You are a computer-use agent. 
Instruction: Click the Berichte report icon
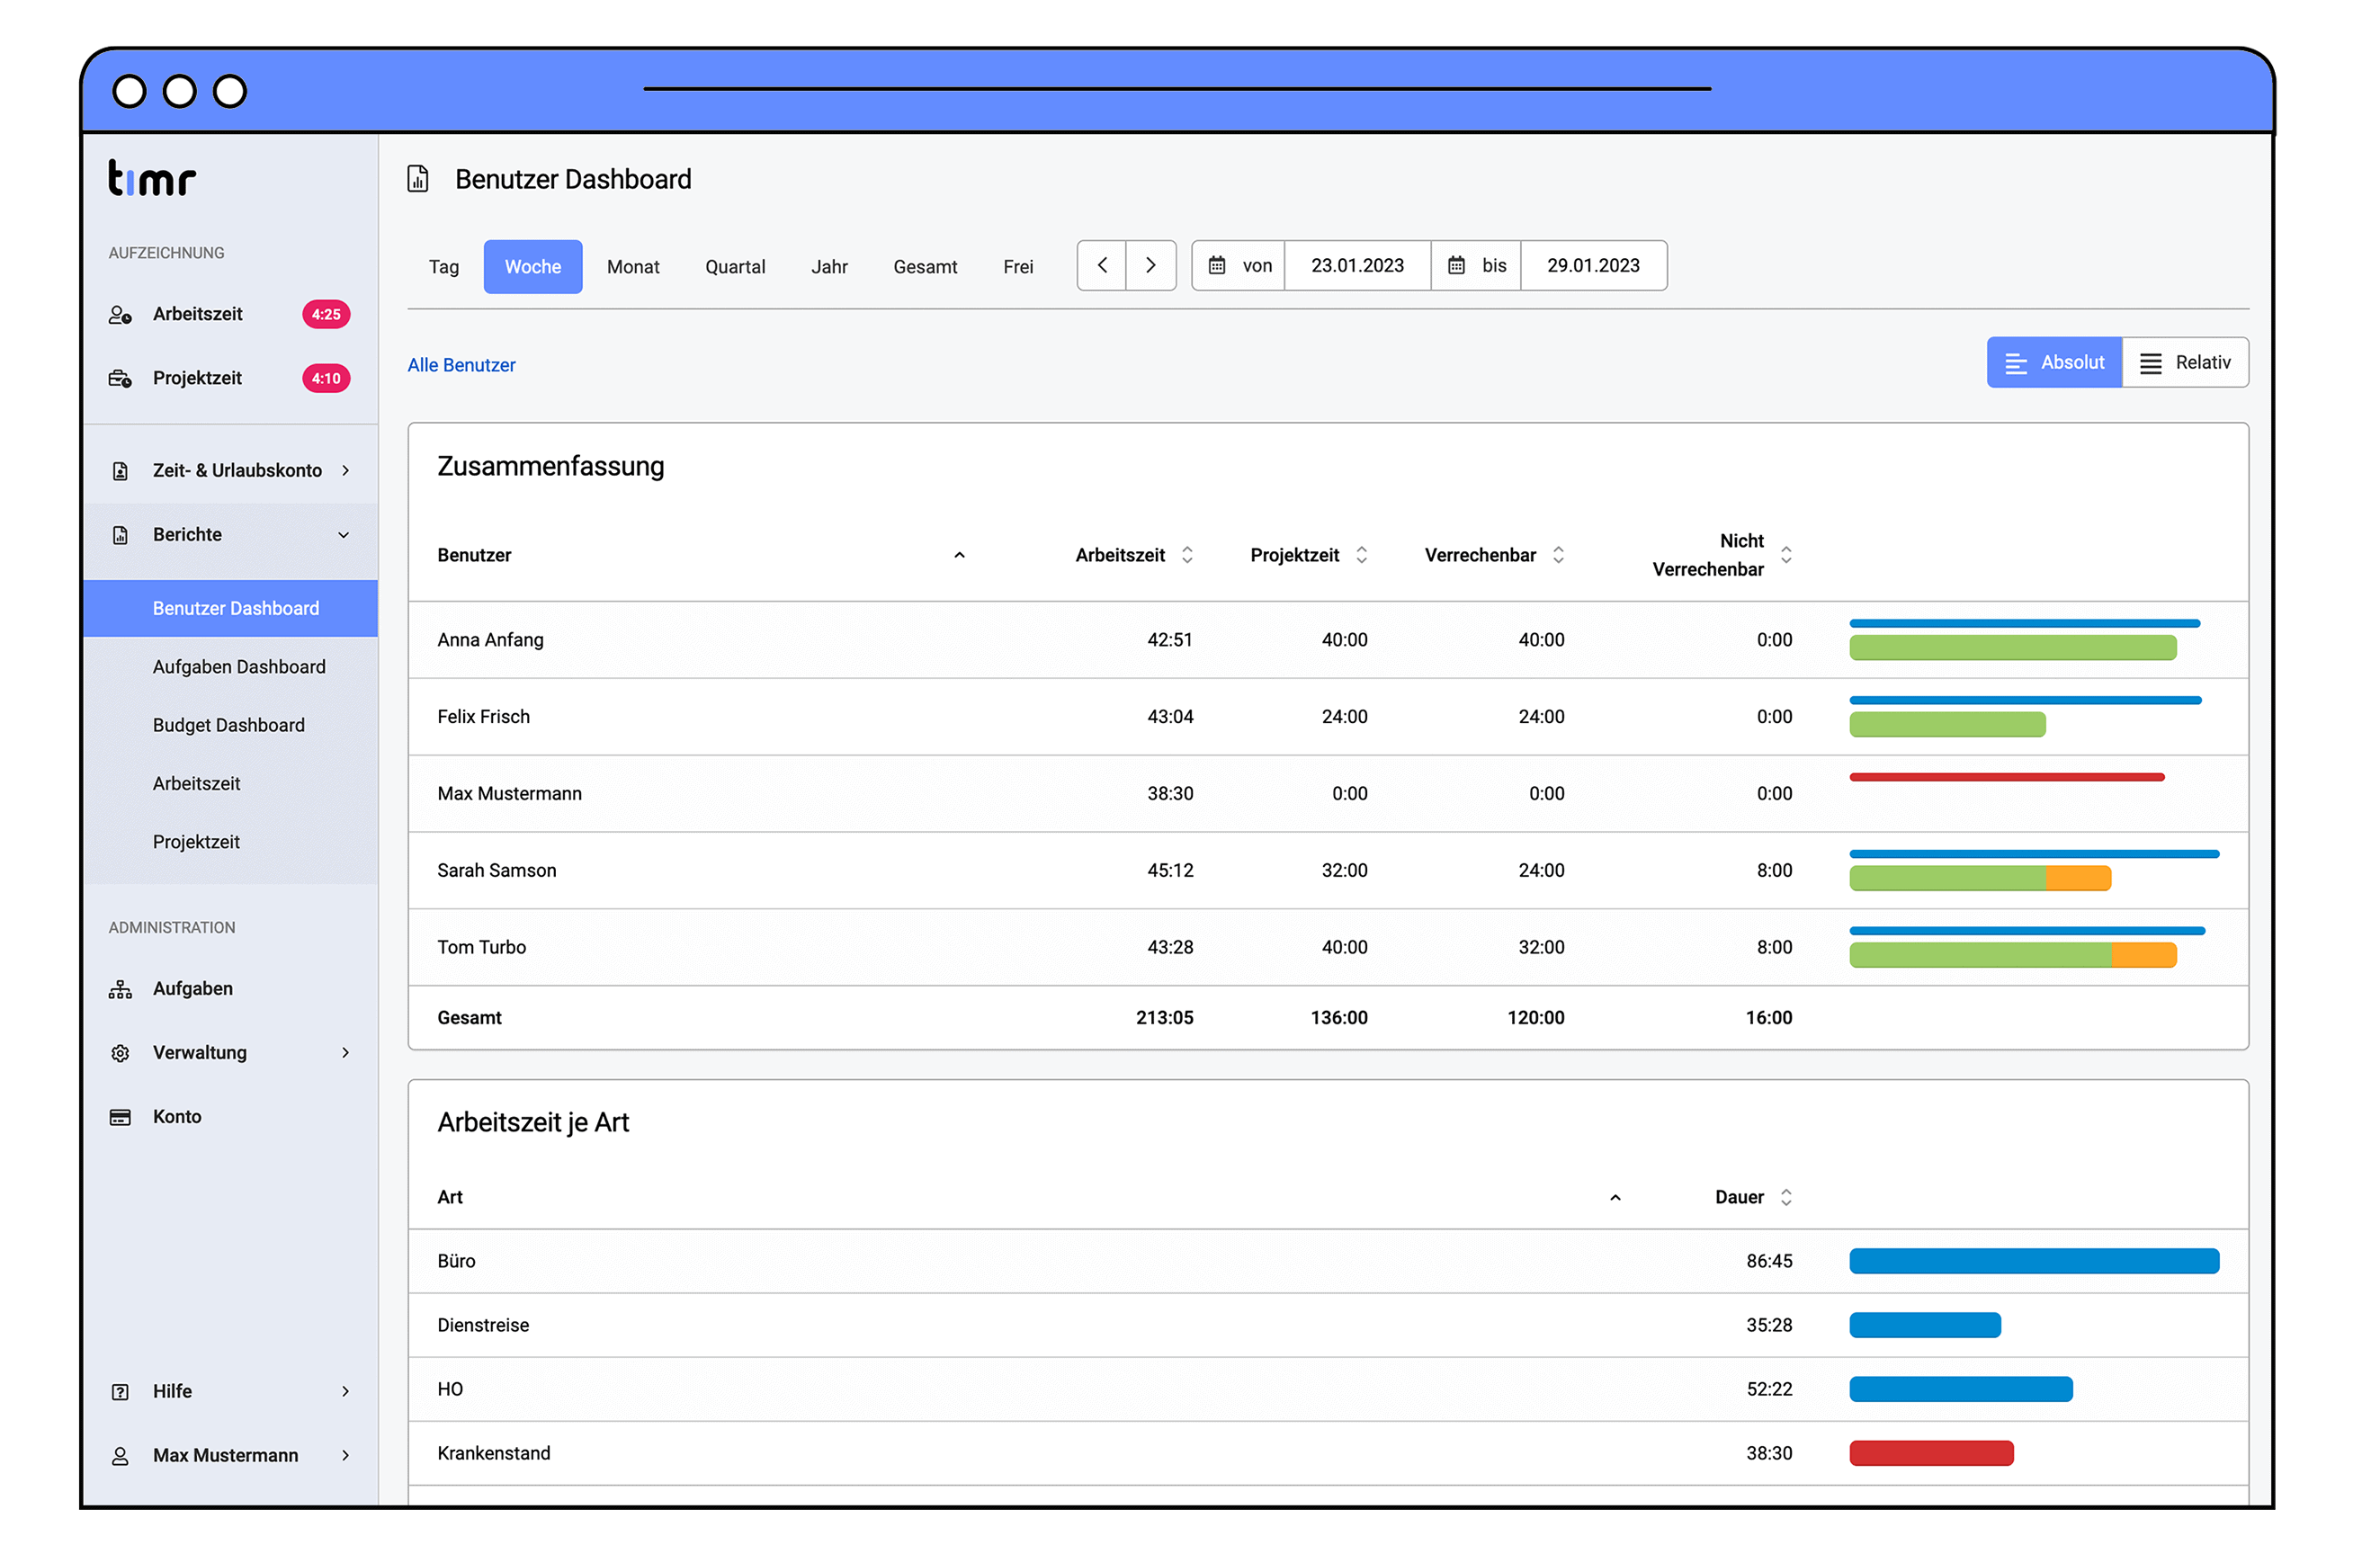click(x=120, y=535)
